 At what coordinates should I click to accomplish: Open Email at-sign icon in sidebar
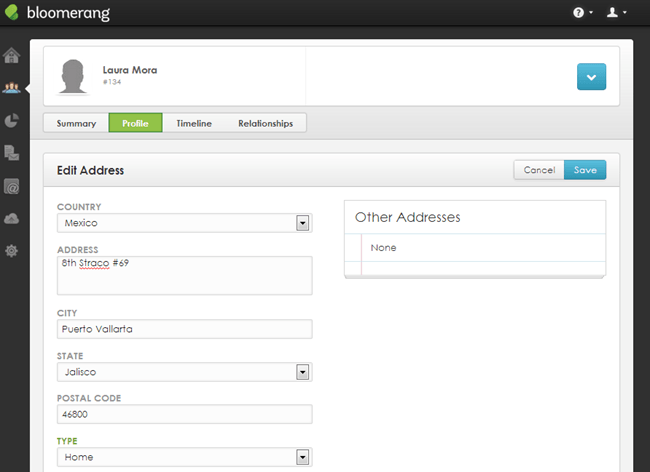12,186
